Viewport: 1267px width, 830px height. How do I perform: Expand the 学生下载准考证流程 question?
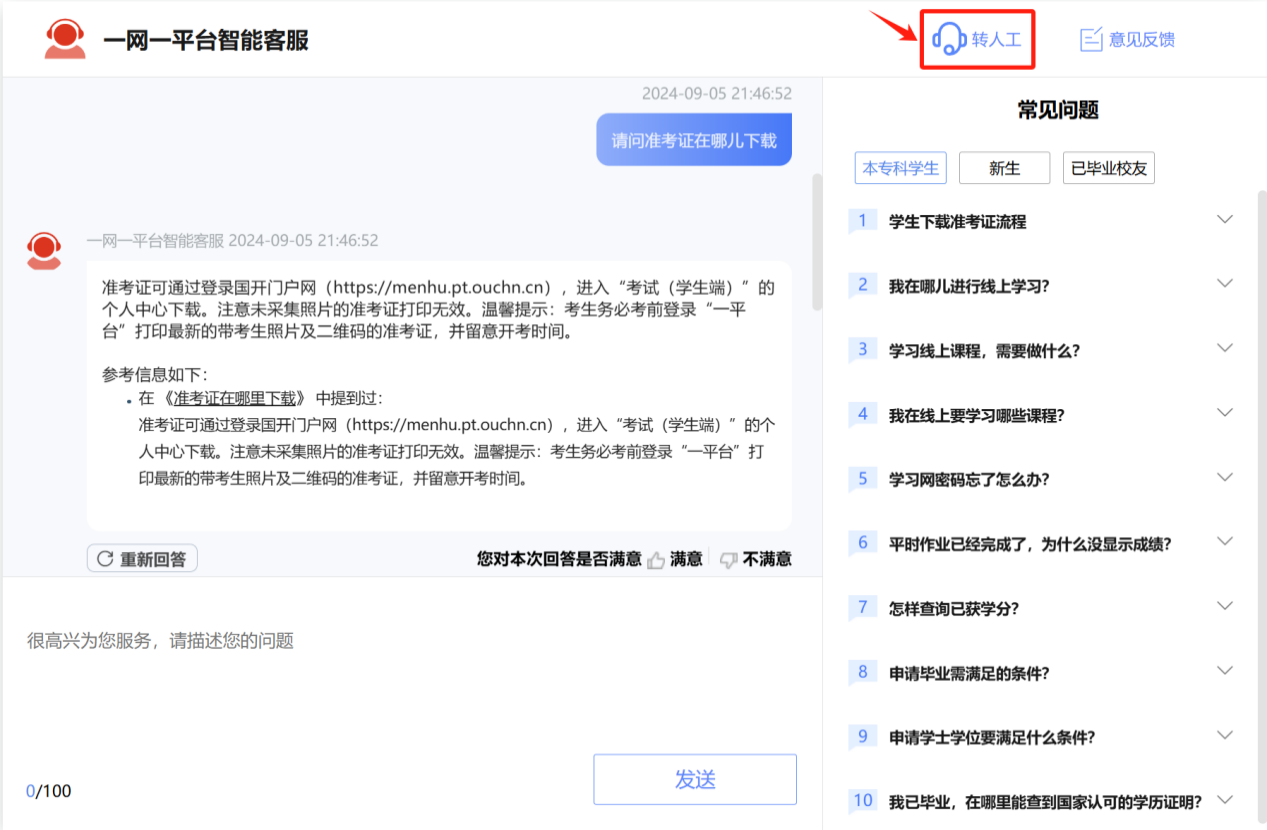tap(1224, 220)
